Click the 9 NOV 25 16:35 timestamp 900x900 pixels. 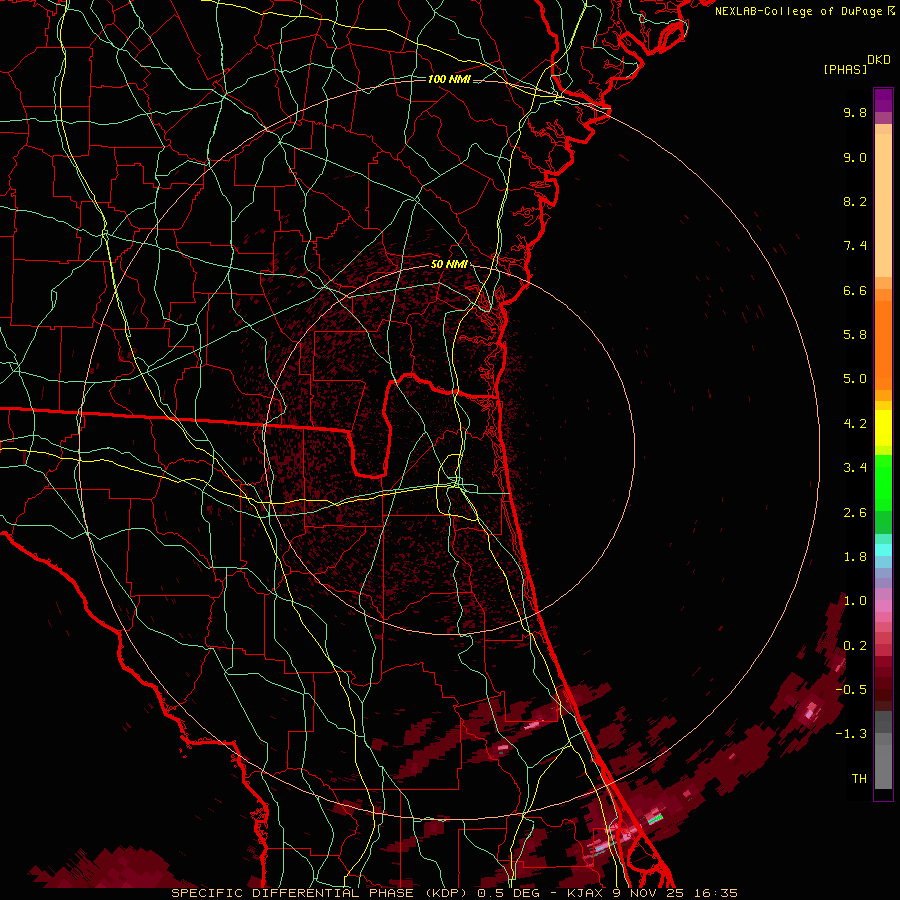[676, 893]
